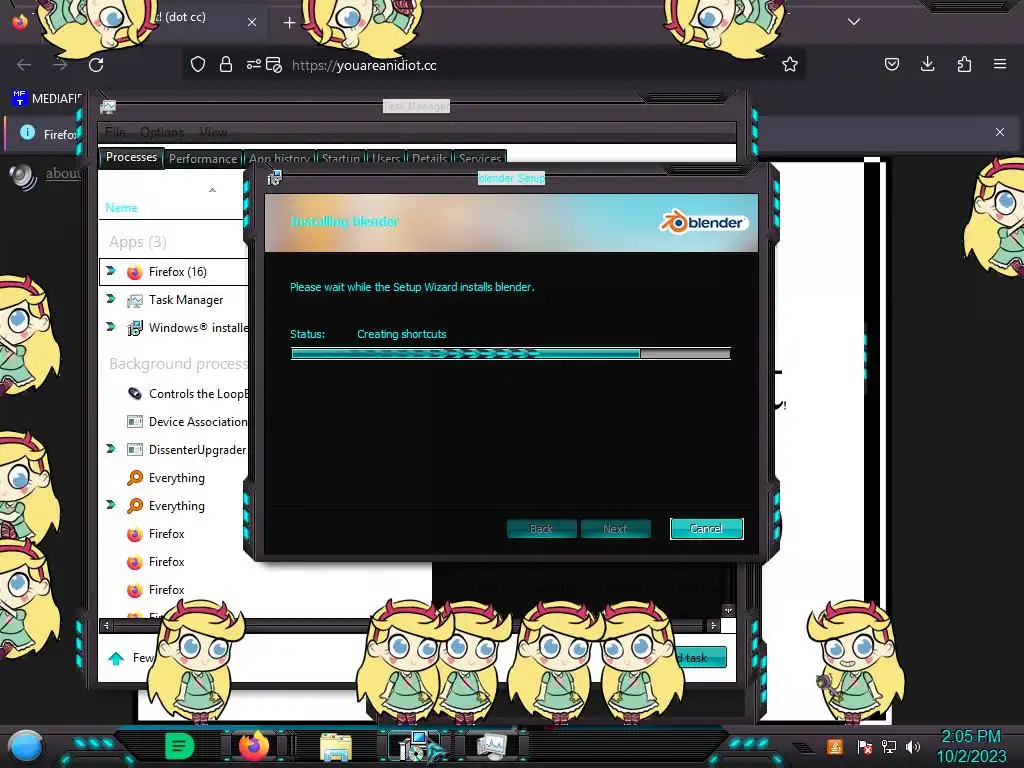Open Task Manager Options menu

coord(162,133)
